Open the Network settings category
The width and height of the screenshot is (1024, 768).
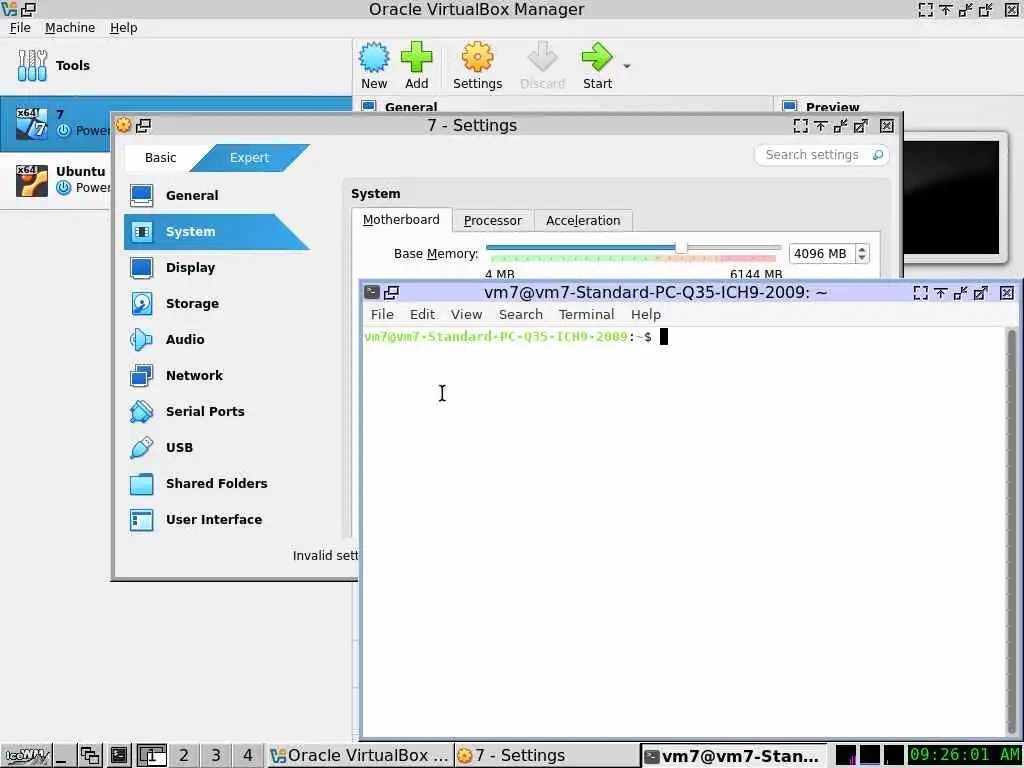click(x=216, y=375)
